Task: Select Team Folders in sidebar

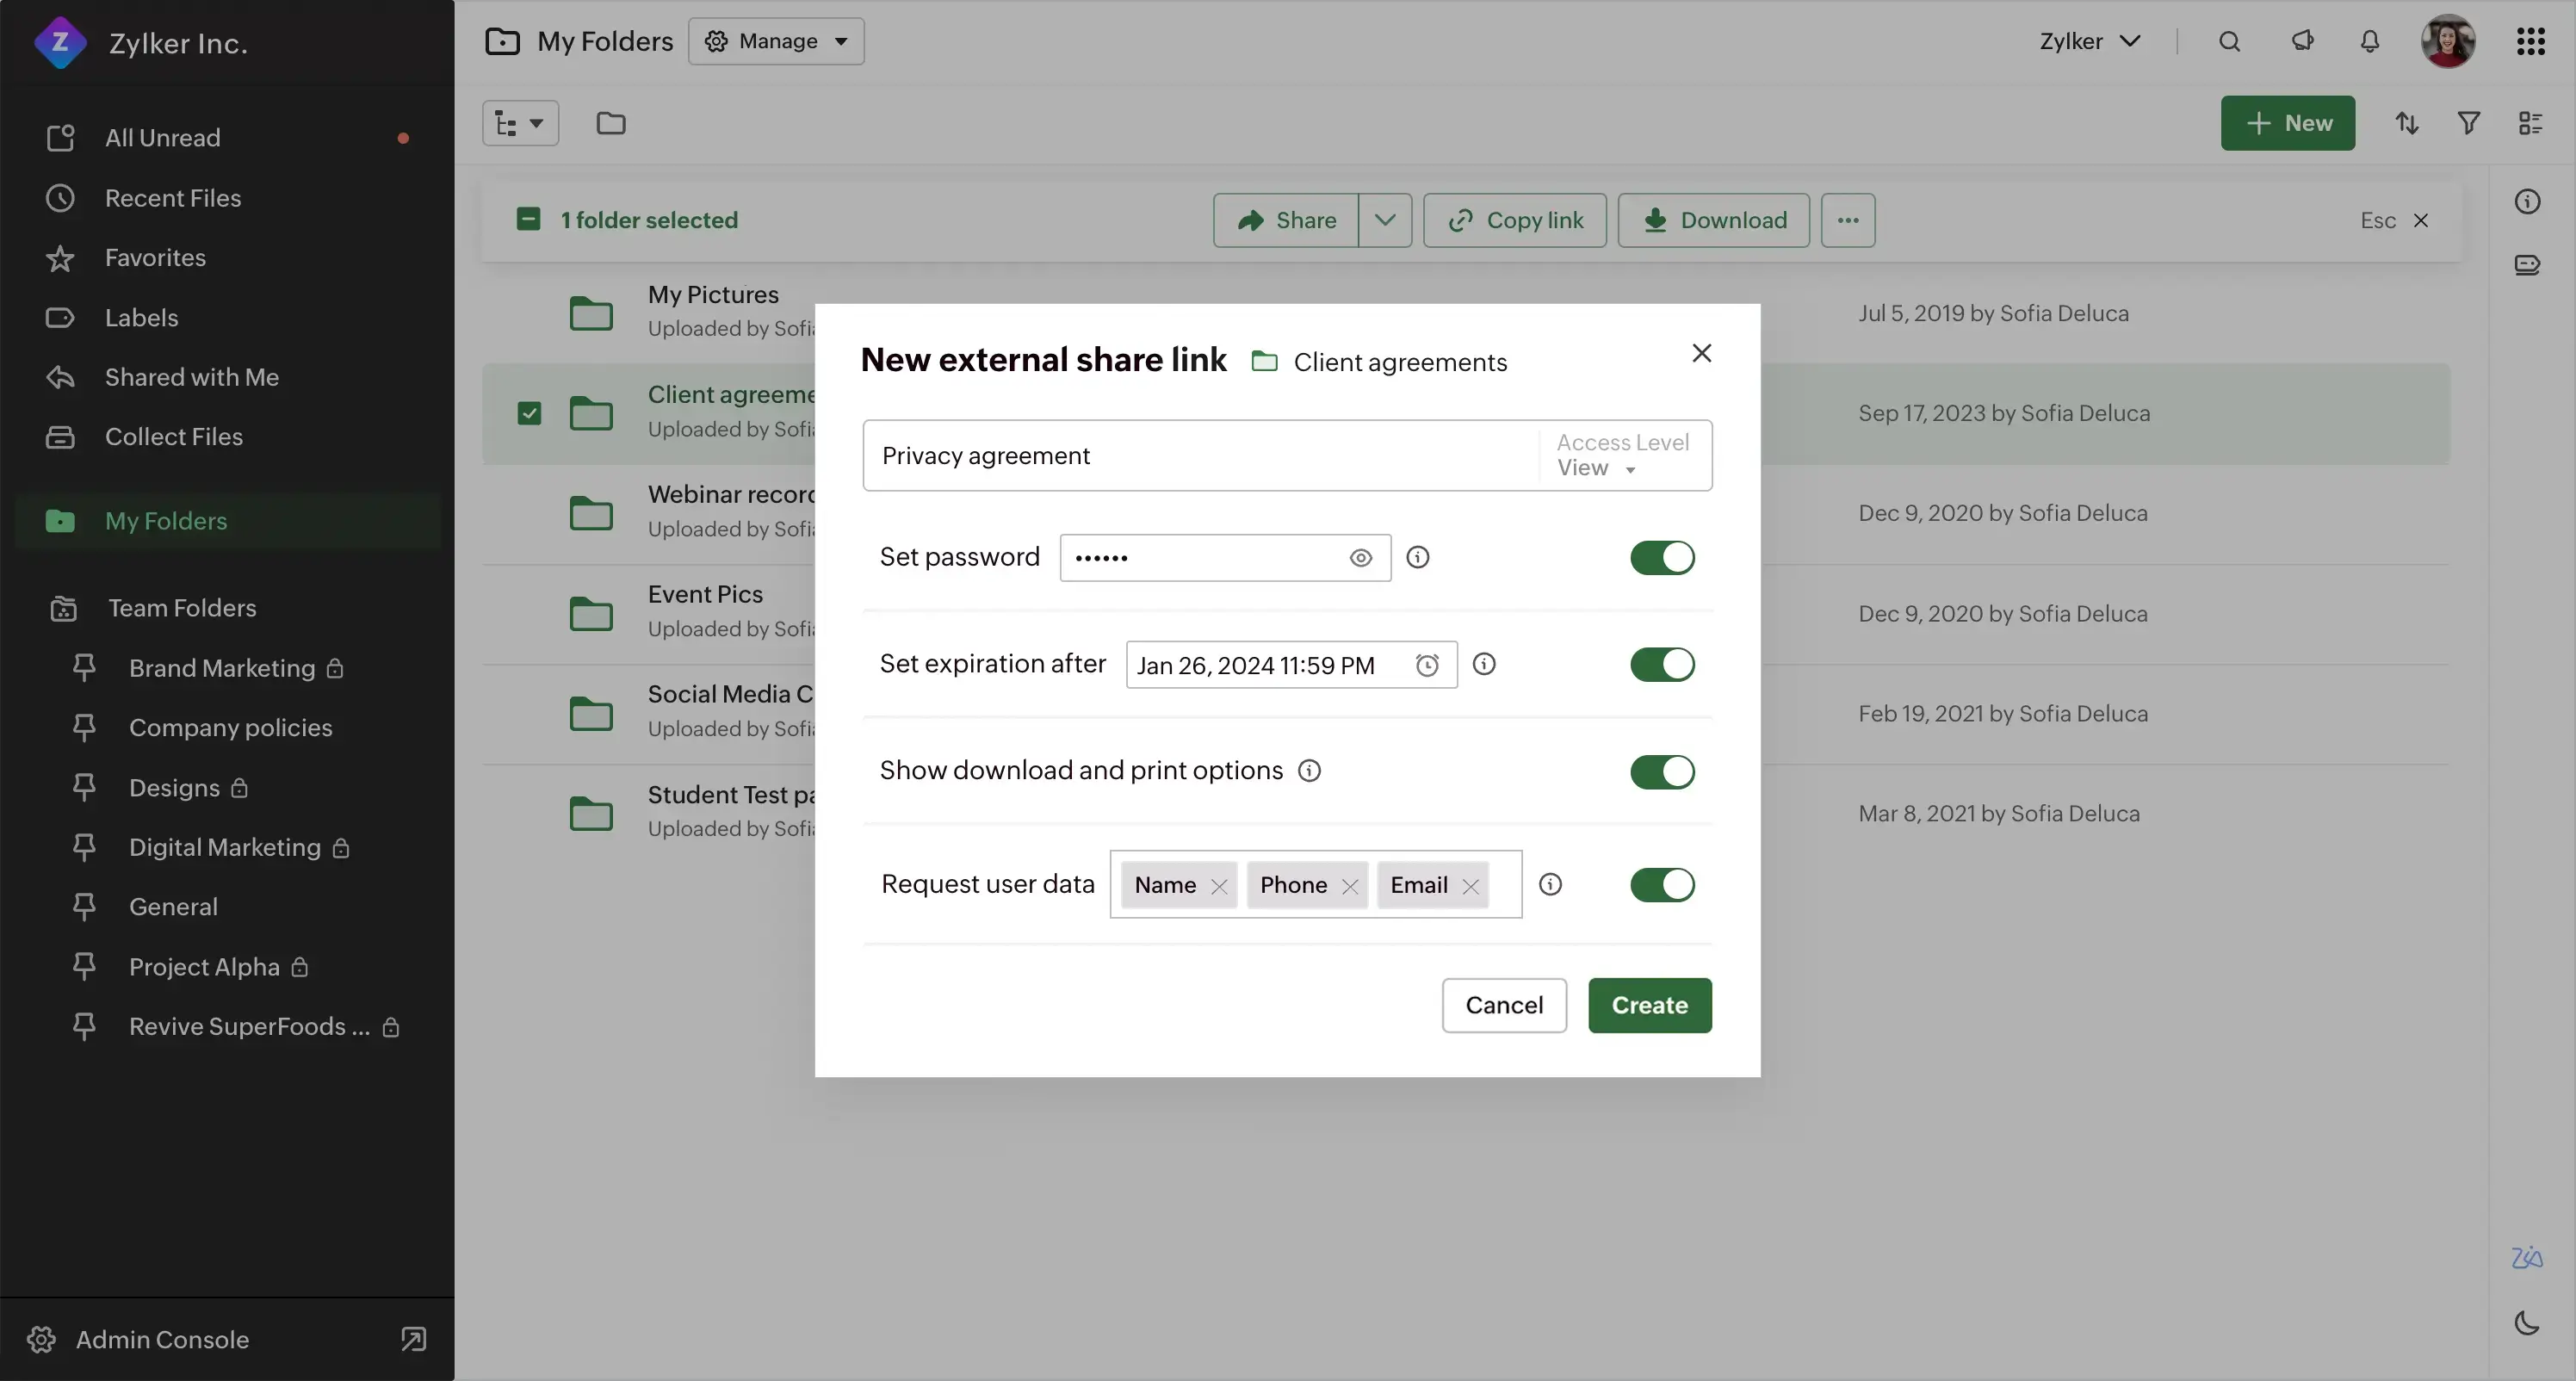Action: point(181,608)
